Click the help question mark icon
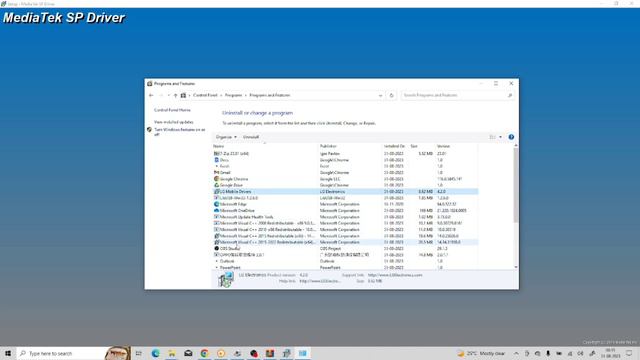This screenshot has height=360, width=640. point(511,137)
